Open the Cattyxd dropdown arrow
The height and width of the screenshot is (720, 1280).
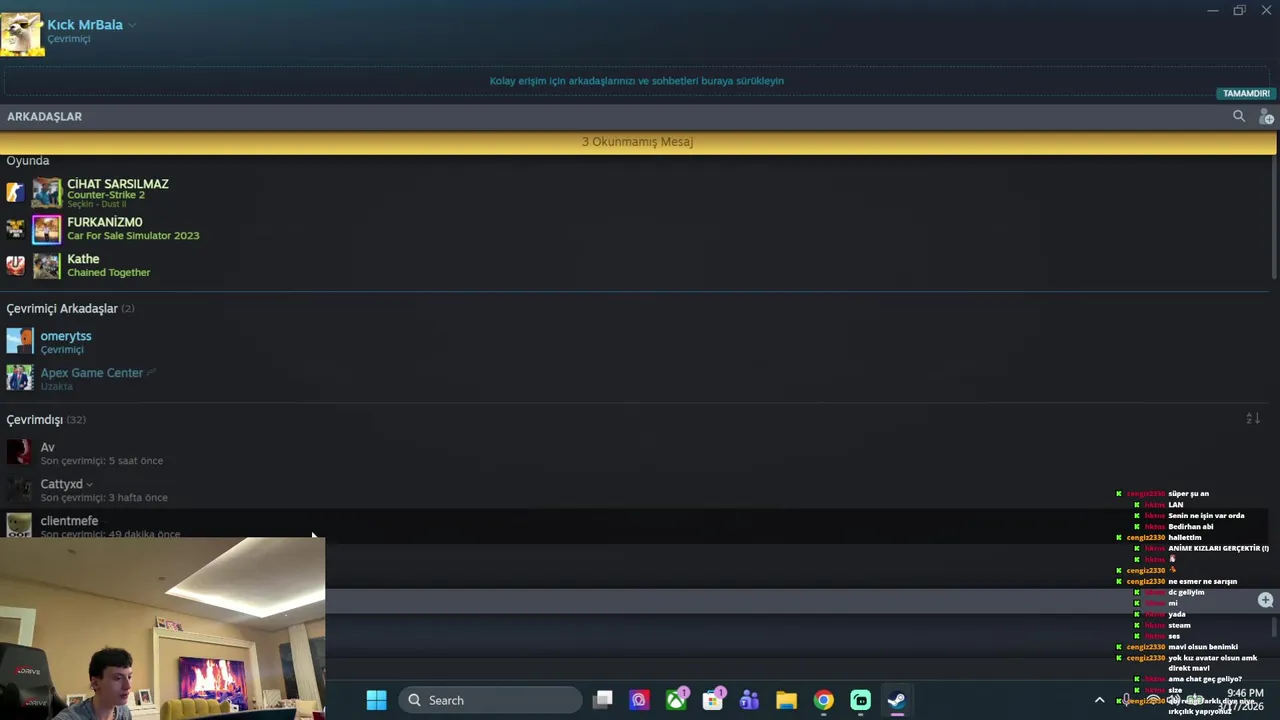tap(89, 485)
